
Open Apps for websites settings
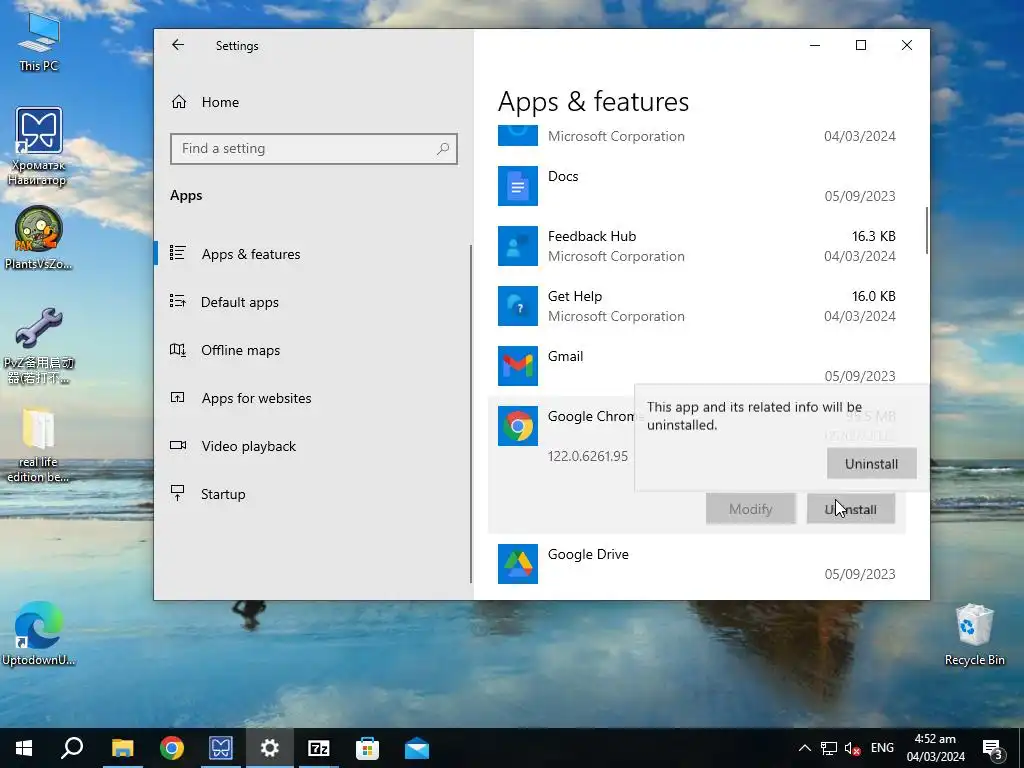coord(256,398)
